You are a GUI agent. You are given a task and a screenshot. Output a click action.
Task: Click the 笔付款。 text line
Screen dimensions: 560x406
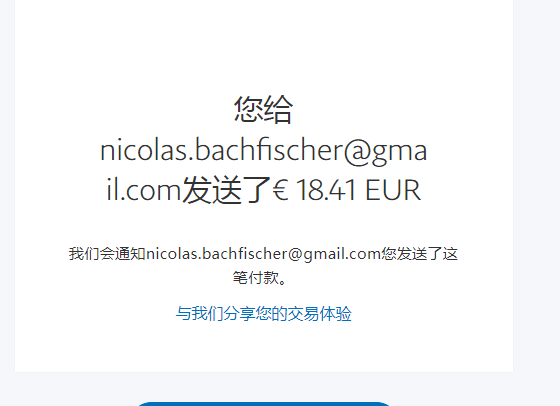pyautogui.click(x=260, y=278)
